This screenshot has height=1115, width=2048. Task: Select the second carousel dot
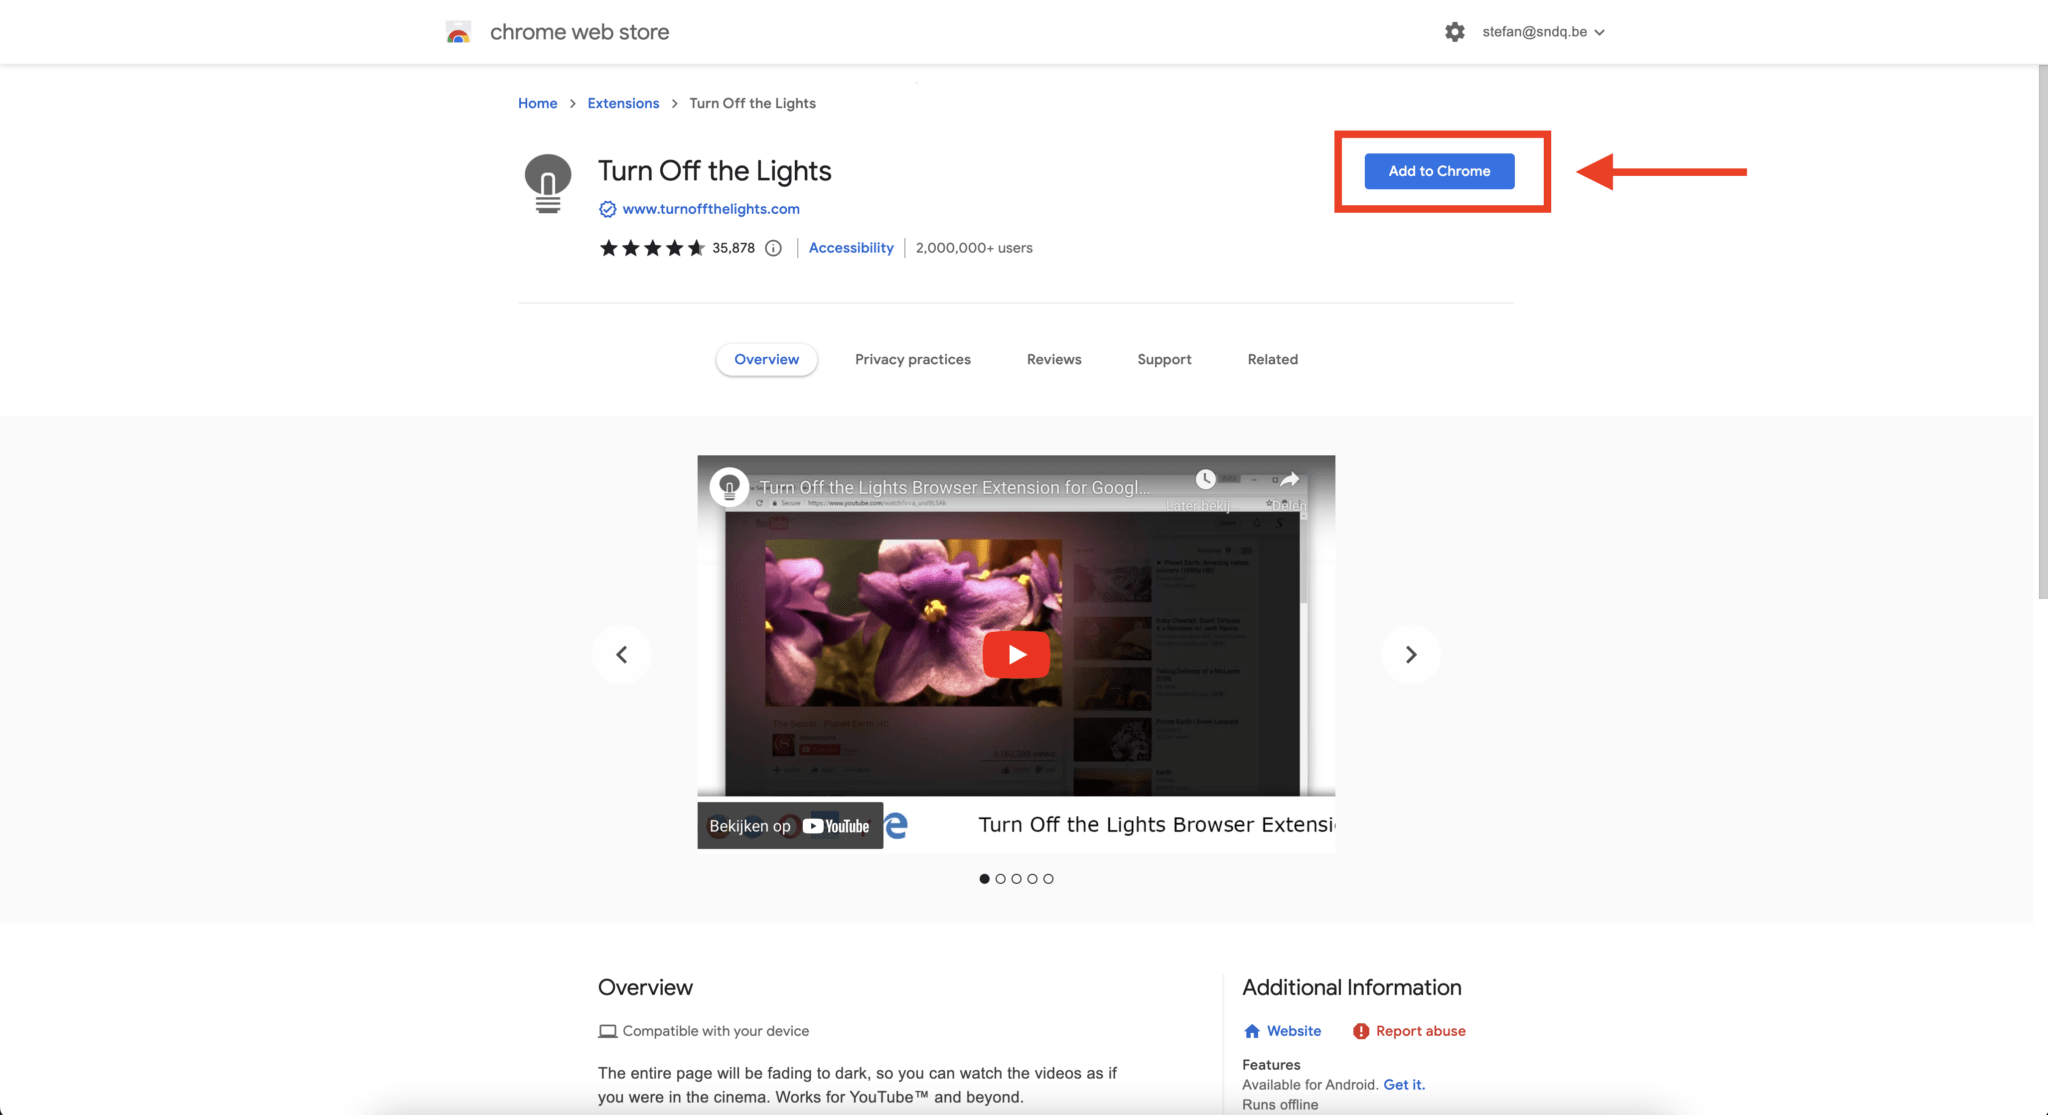tap(1000, 879)
